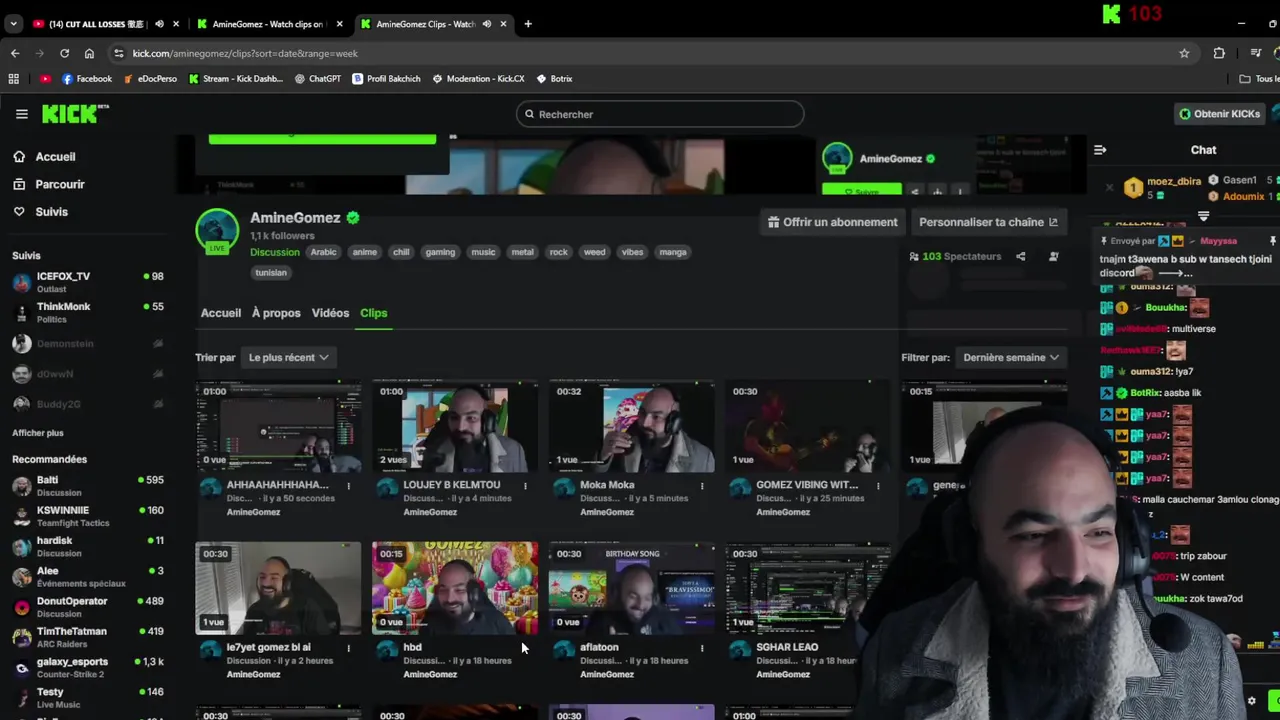Image resolution: width=1280 pixels, height=720 pixels.
Task: Open the Filtrer par Dernière semaine dropdown
Action: pyautogui.click(x=1011, y=357)
